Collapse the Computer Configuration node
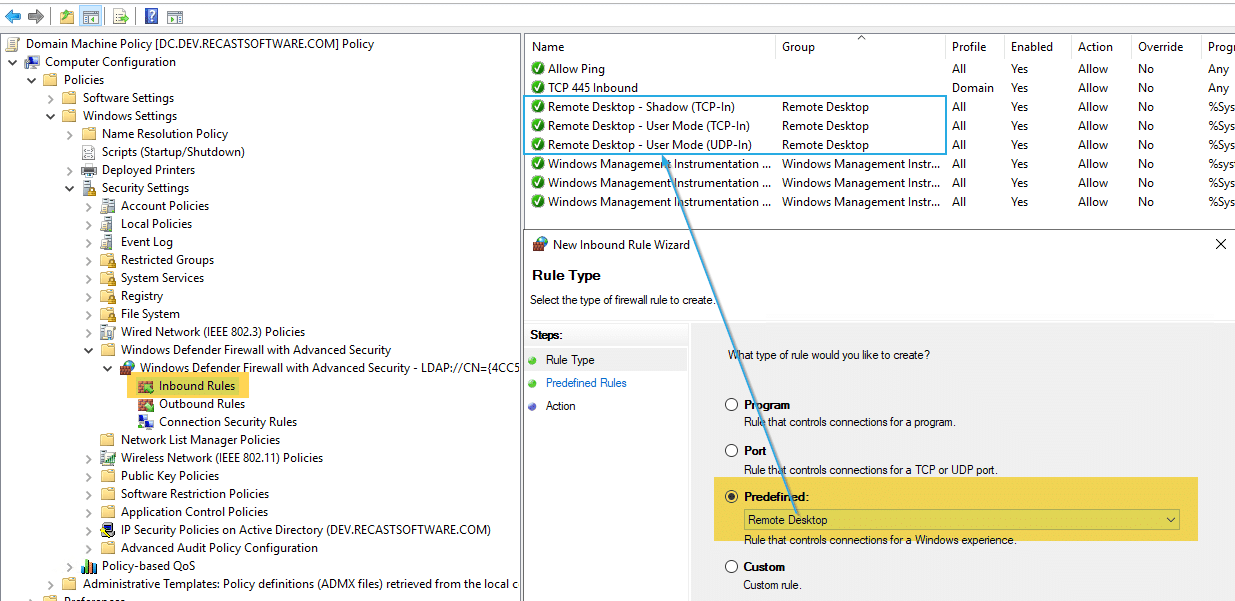The image size is (1235, 601). tap(13, 62)
